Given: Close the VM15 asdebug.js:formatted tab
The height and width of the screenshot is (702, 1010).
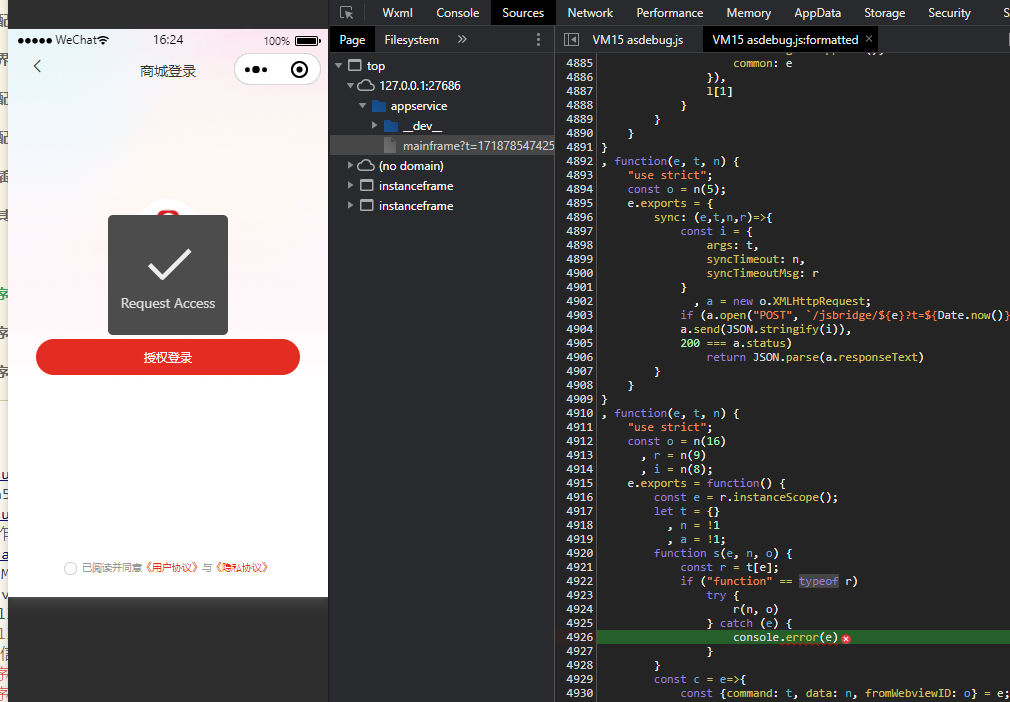Looking at the screenshot, I should [x=869, y=39].
